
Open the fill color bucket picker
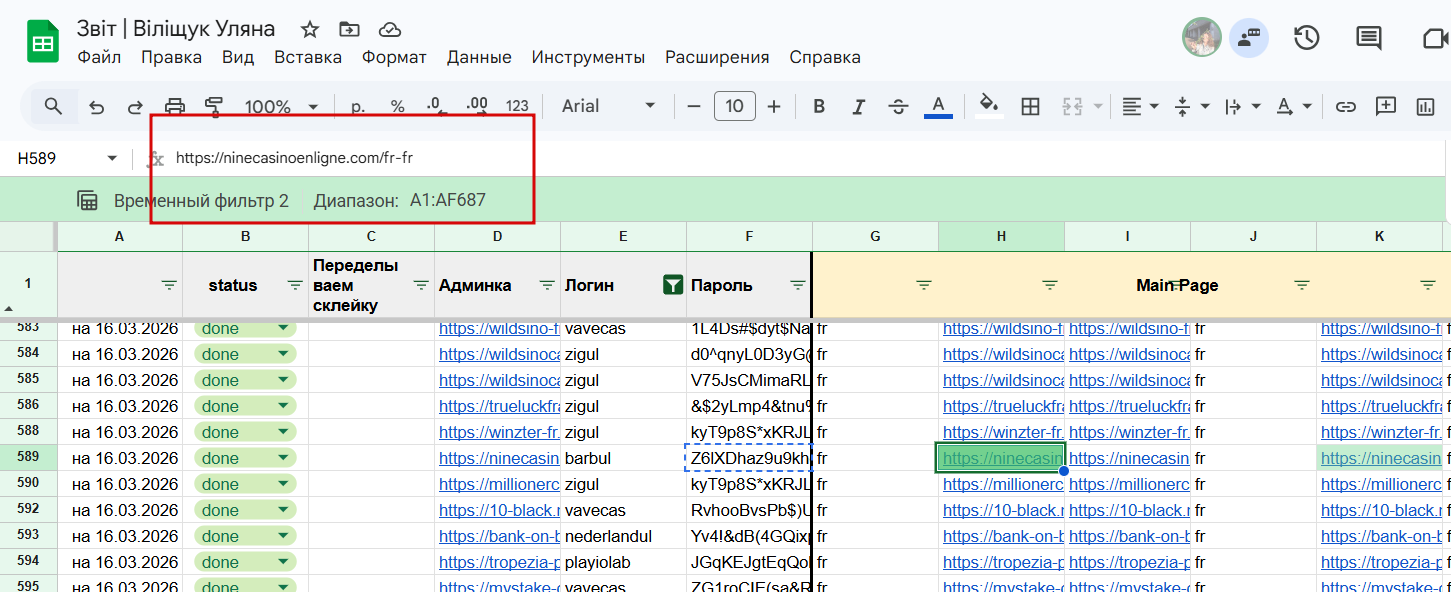click(x=989, y=106)
